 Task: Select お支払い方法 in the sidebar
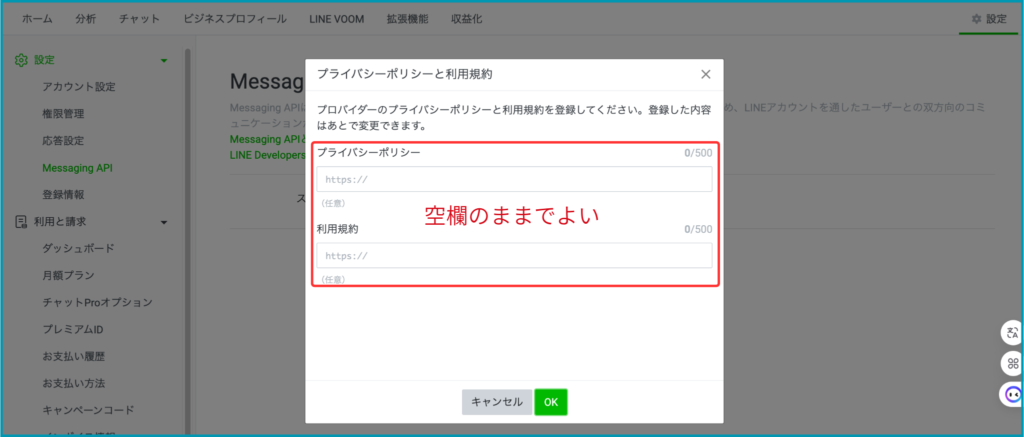74,383
